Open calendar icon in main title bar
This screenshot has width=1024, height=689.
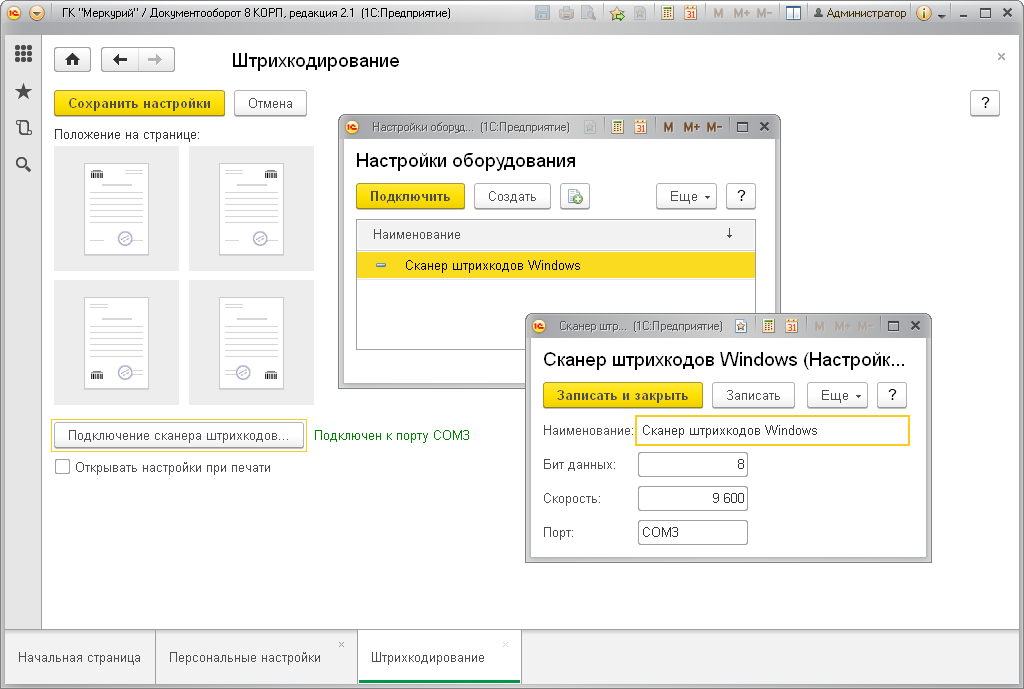pos(690,13)
